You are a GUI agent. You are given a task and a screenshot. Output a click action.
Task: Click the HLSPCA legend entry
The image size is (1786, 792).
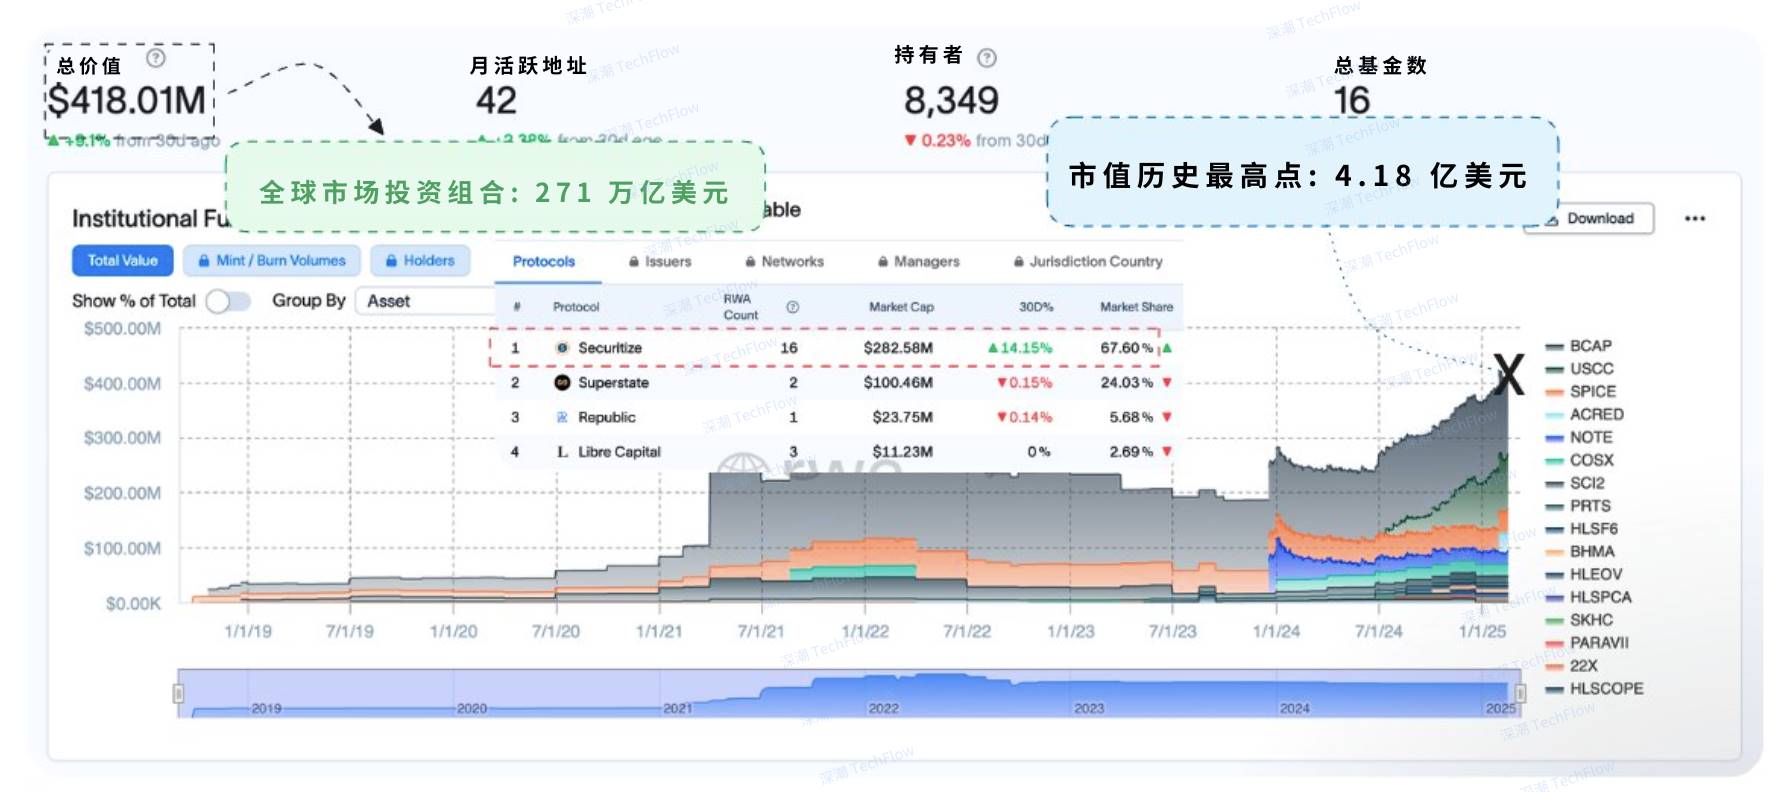[1588, 597]
